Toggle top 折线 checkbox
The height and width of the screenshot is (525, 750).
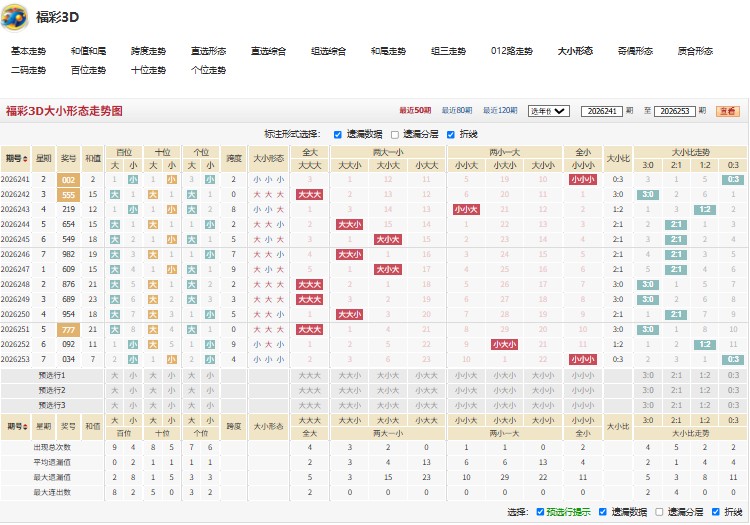click(x=451, y=134)
